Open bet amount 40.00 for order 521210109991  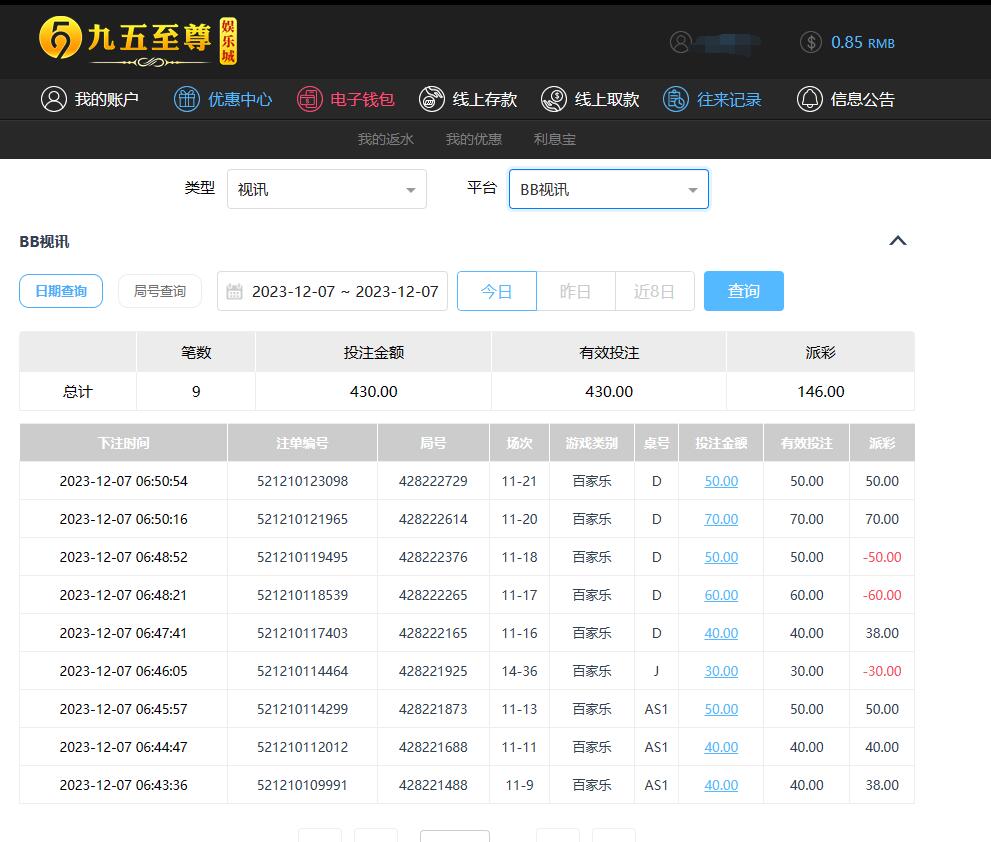[x=721, y=784]
